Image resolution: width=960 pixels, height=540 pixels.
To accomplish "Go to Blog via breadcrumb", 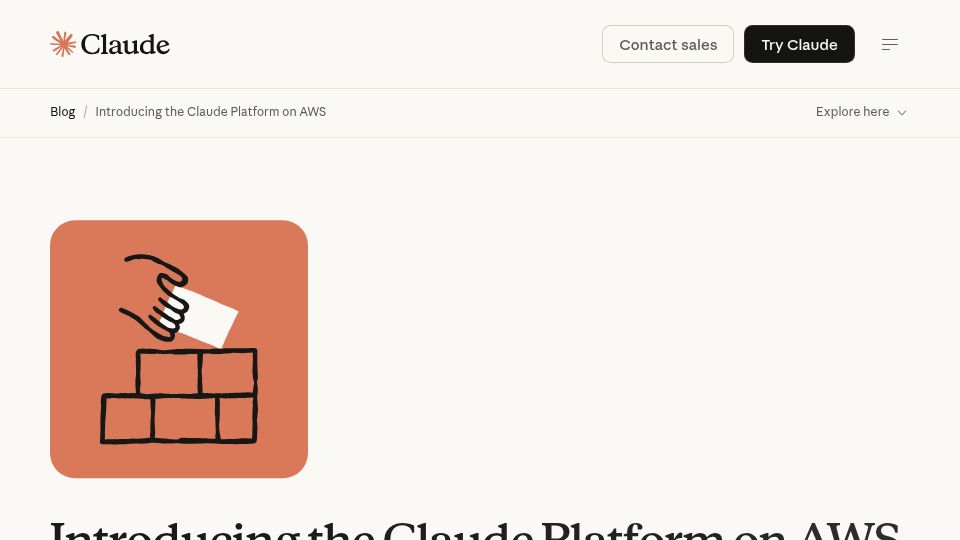I will 62,112.
